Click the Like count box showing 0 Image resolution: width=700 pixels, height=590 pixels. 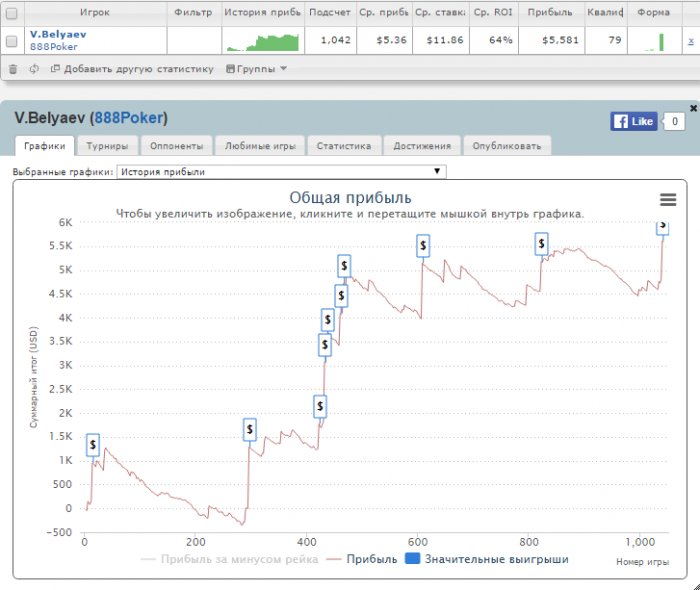click(x=675, y=121)
